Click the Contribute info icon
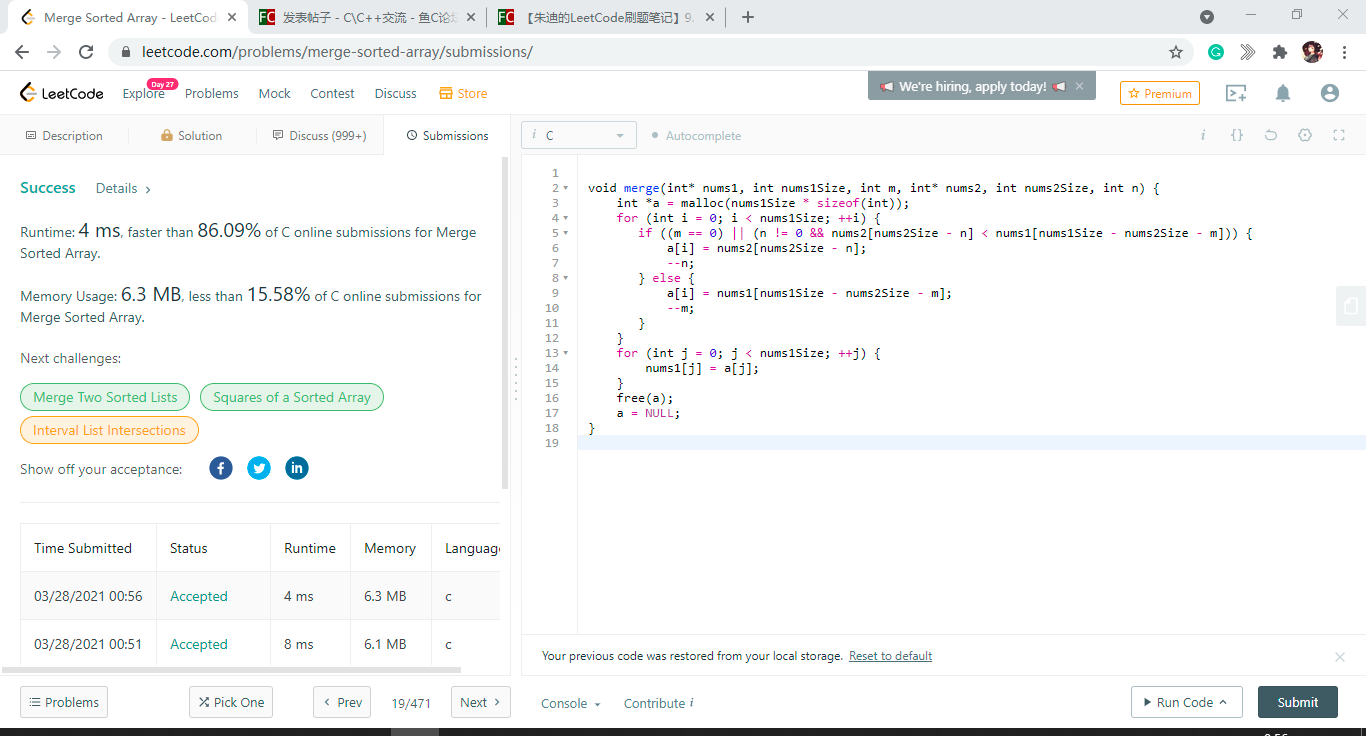The image size is (1366, 736). pos(692,703)
